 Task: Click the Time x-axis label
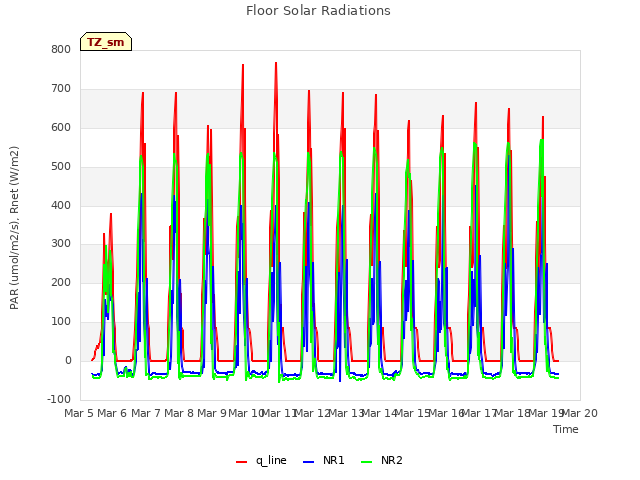566,429
